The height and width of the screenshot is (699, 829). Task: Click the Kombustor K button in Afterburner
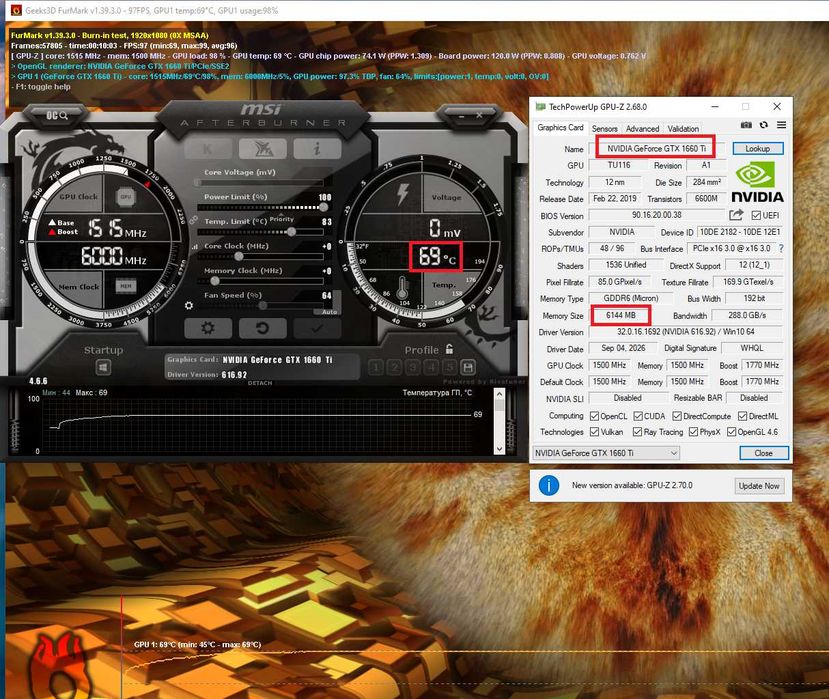pyautogui.click(x=208, y=149)
